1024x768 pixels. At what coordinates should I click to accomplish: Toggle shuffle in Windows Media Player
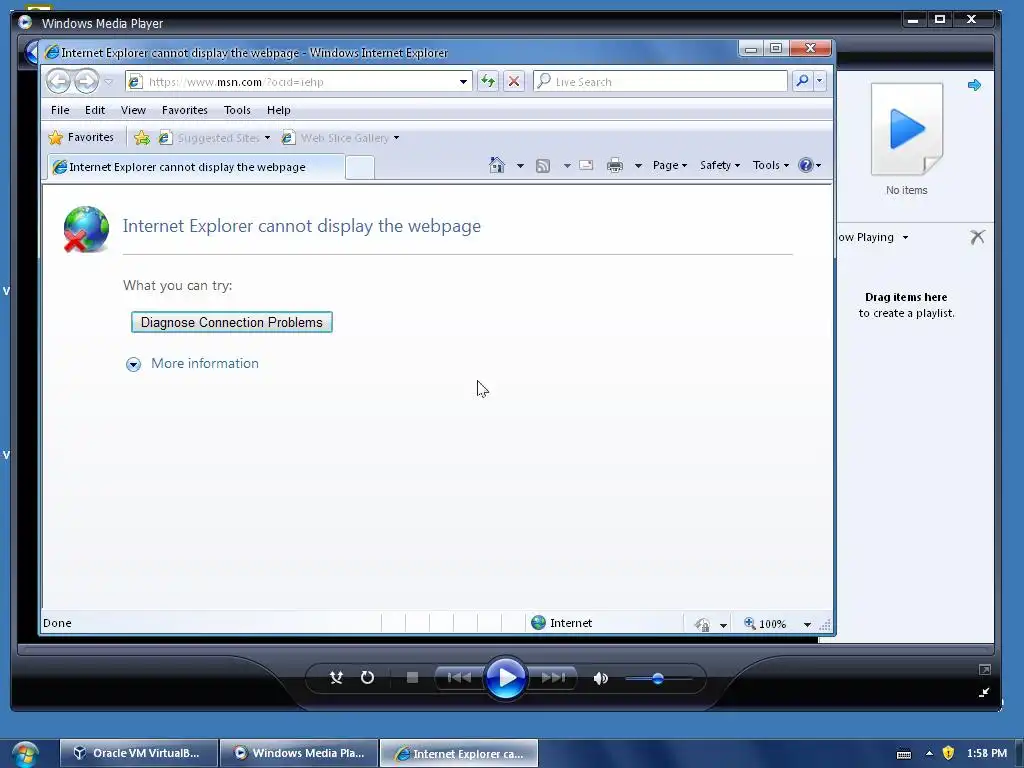[x=336, y=678]
